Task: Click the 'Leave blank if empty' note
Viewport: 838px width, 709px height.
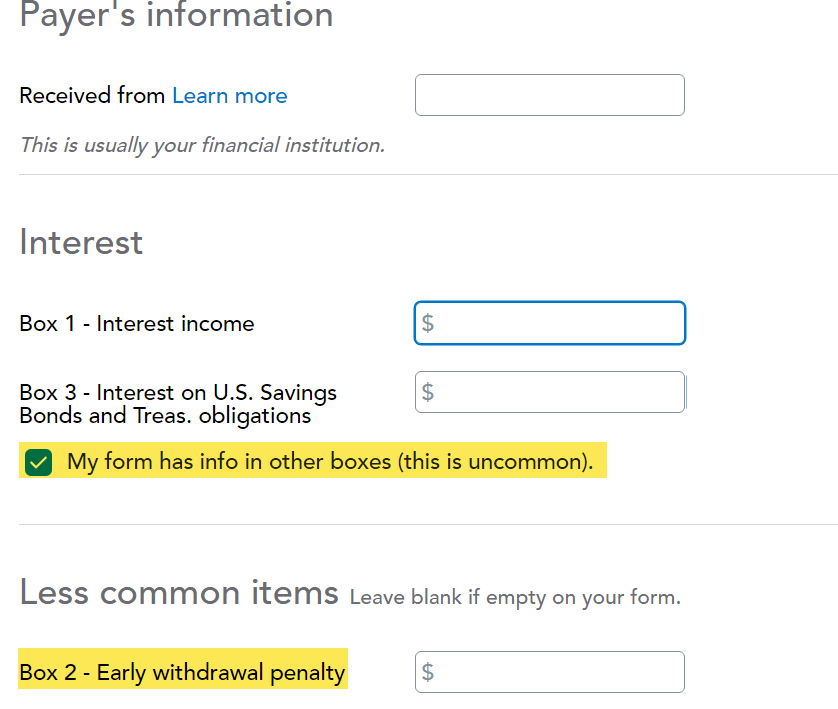Action: coord(514,598)
